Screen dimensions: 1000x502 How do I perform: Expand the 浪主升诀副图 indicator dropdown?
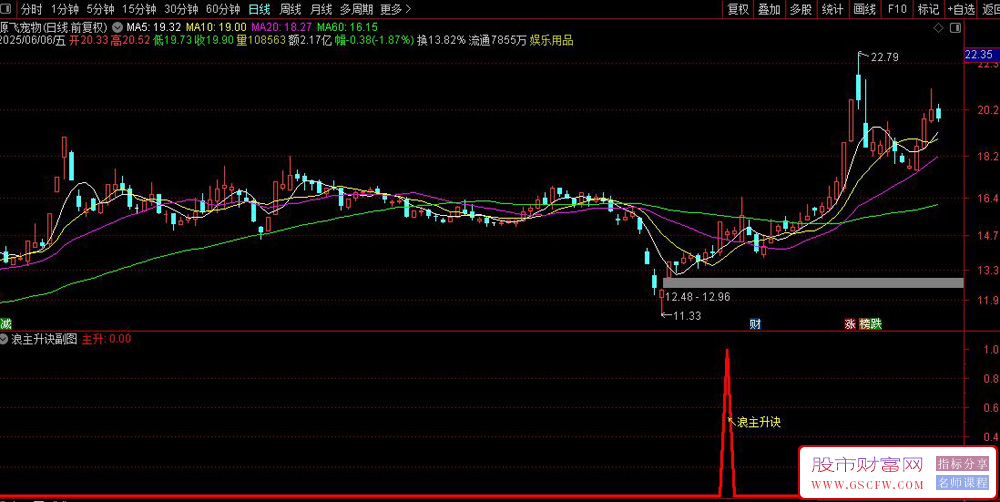(x=4, y=339)
